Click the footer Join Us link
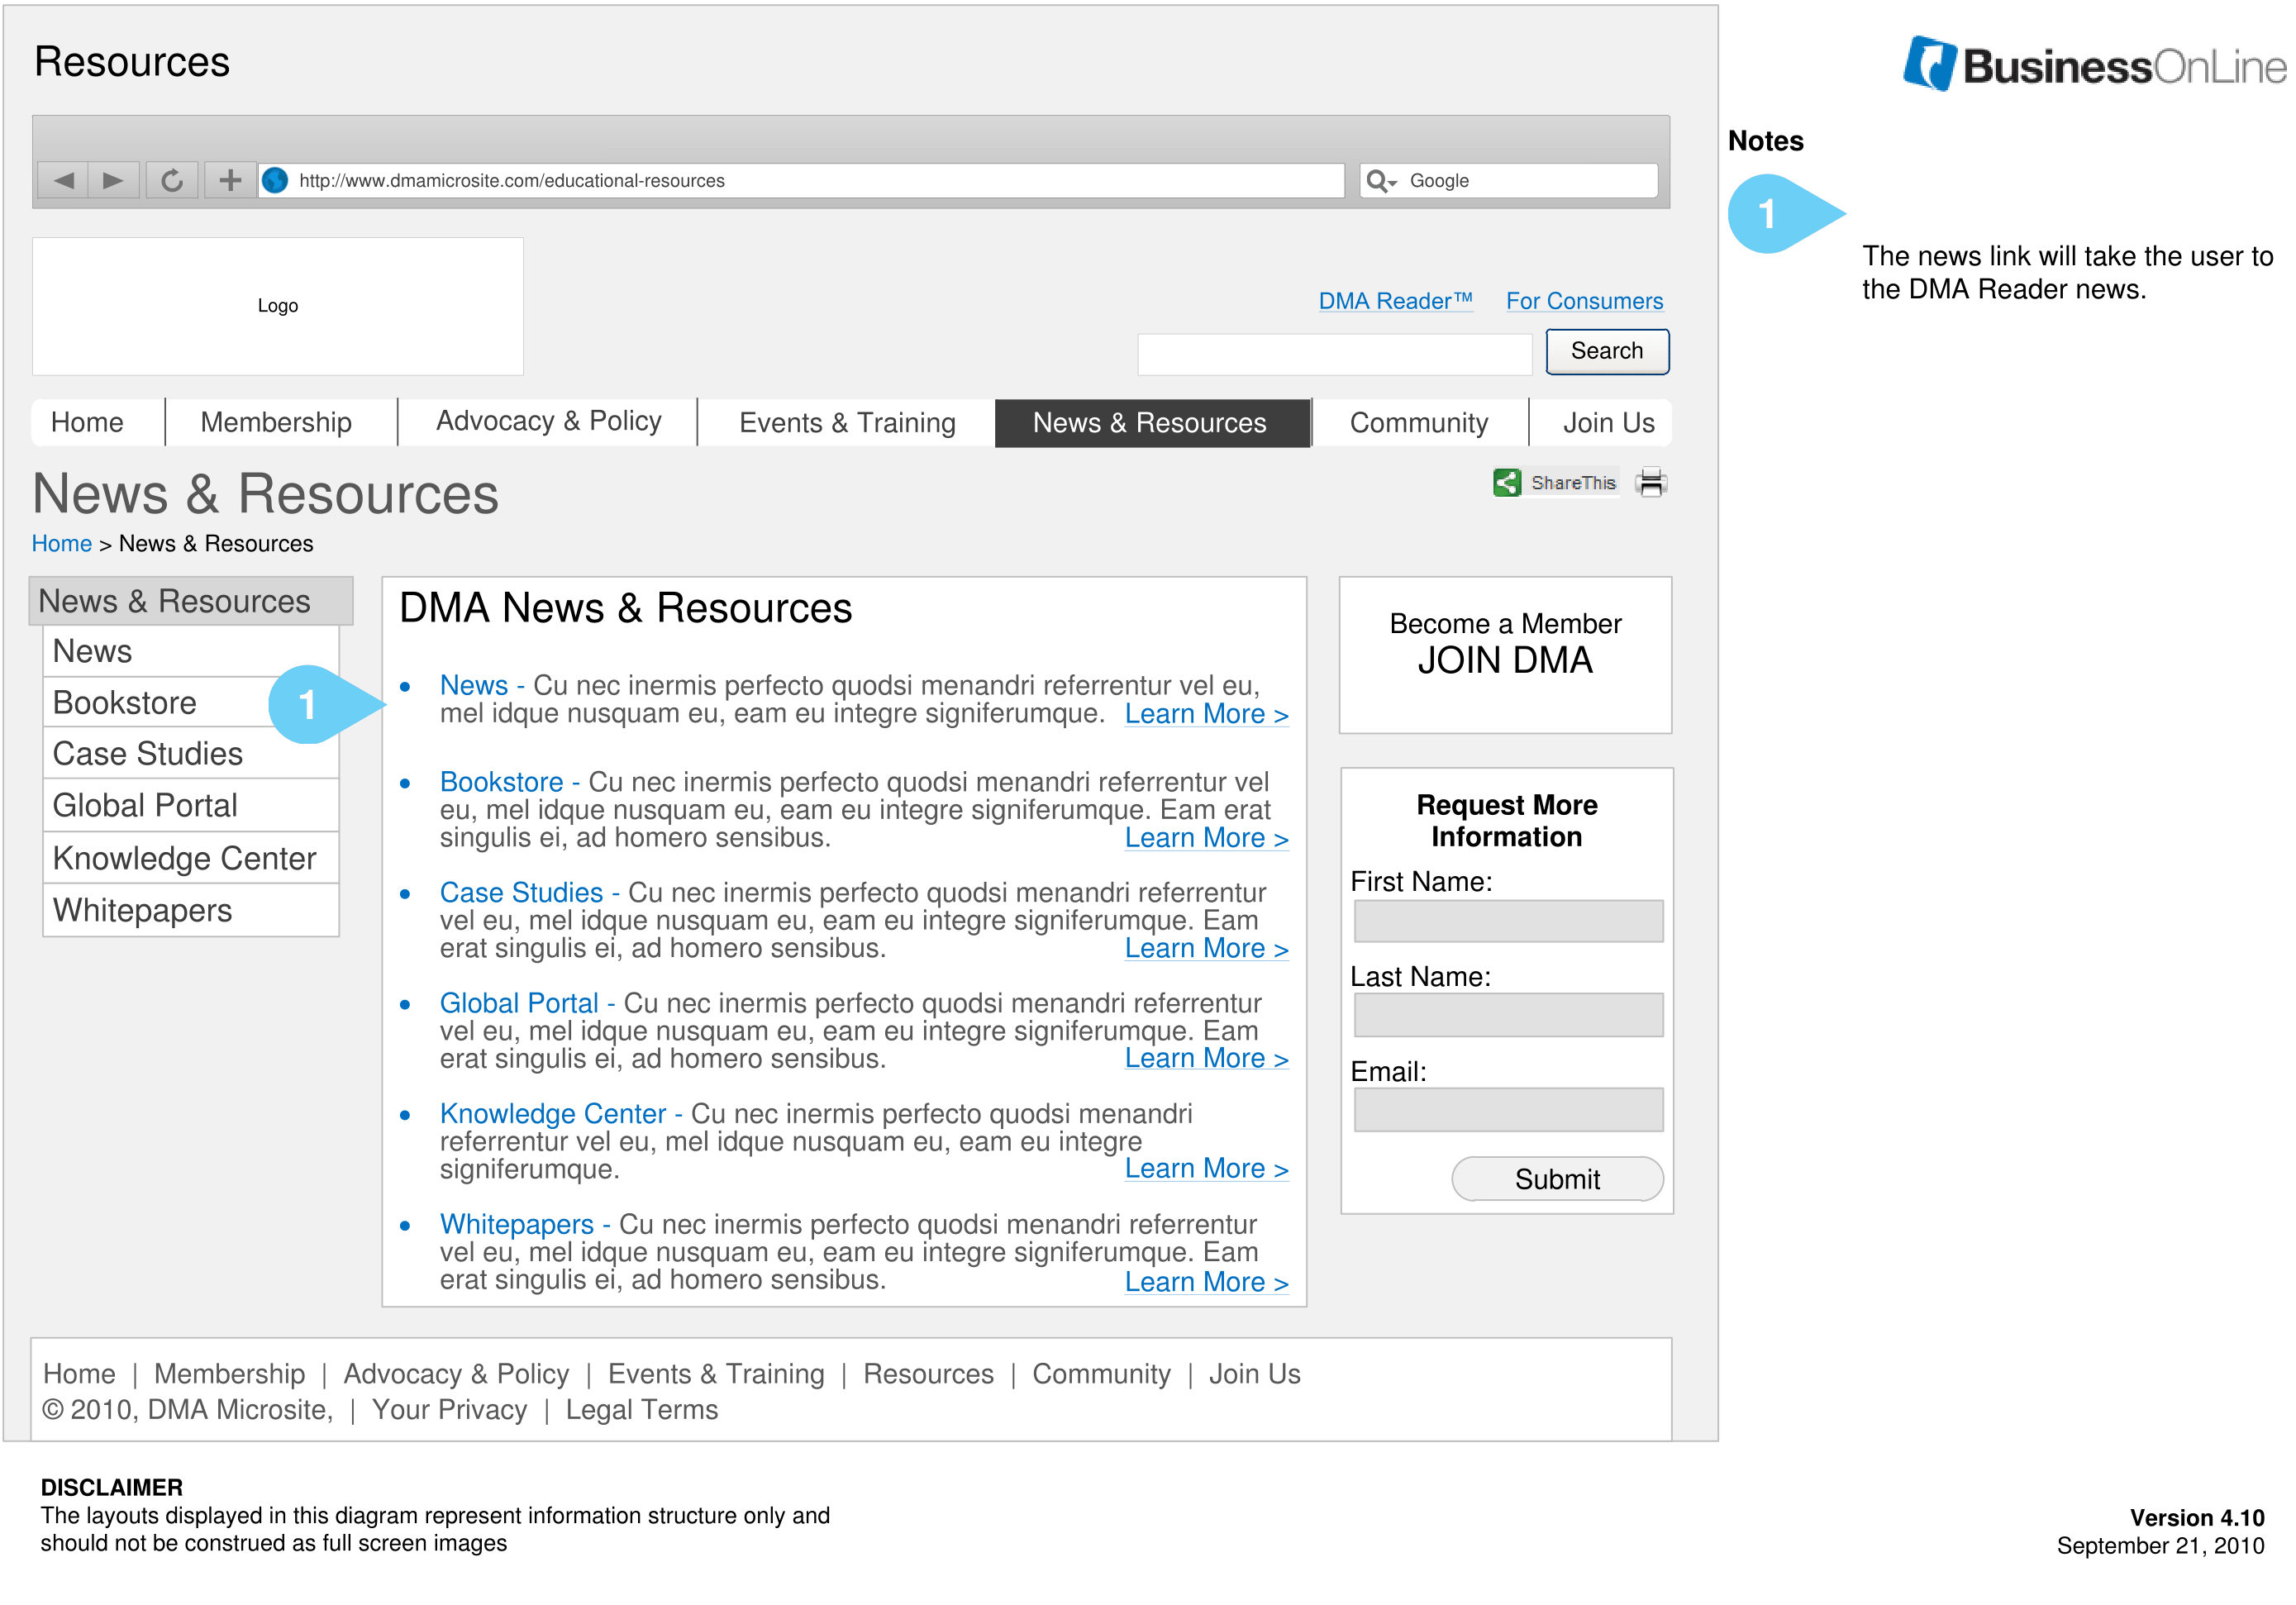This screenshot has width=2296, height=1605. pyautogui.click(x=1254, y=1374)
